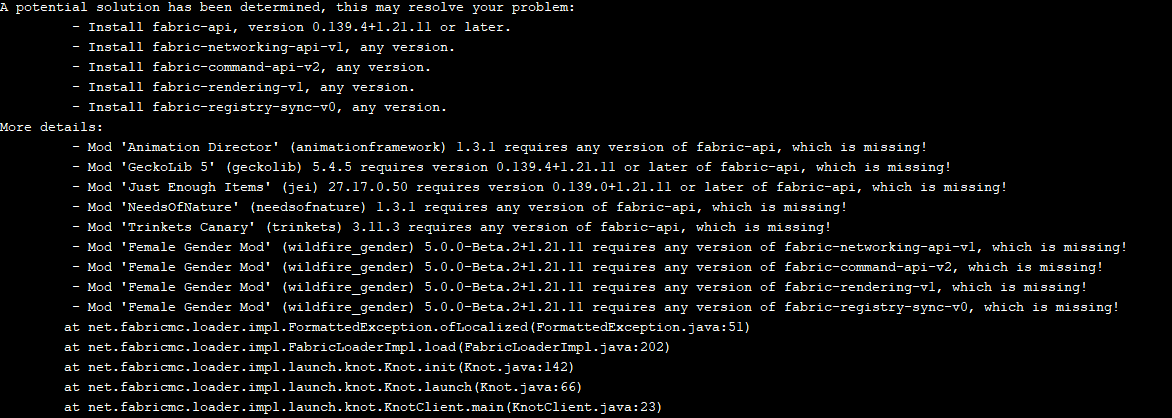1172x418 pixels.
Task: Click the 'Install fabric-networking-api-v1' line
Action: click(264, 47)
